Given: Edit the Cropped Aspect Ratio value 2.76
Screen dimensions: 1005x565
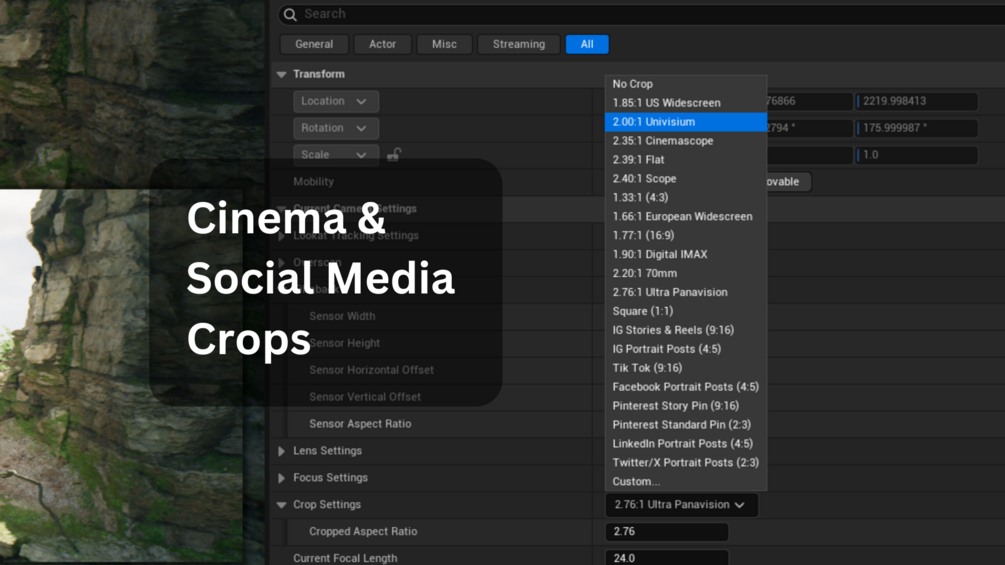Looking at the screenshot, I should (x=667, y=532).
